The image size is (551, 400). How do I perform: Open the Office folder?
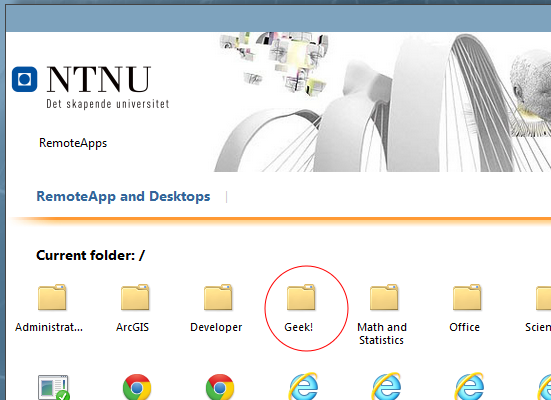467,297
